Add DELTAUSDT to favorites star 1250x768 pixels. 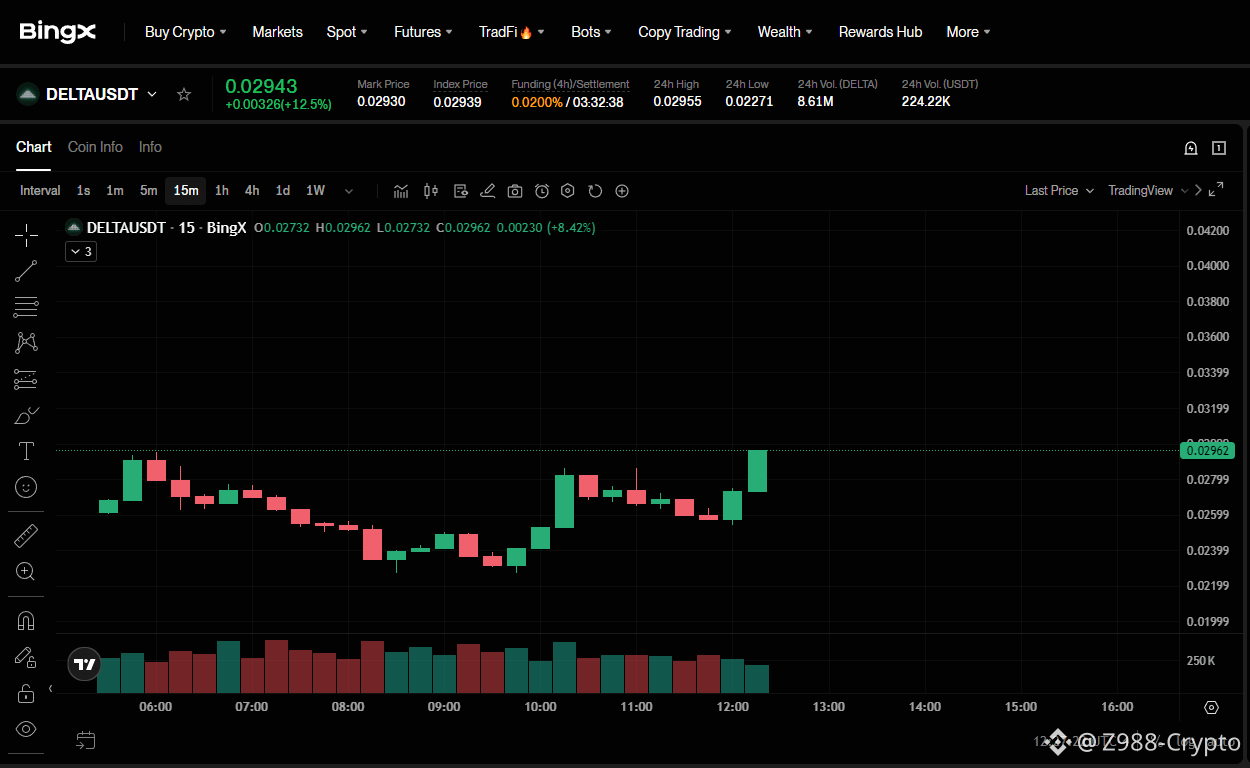point(184,94)
